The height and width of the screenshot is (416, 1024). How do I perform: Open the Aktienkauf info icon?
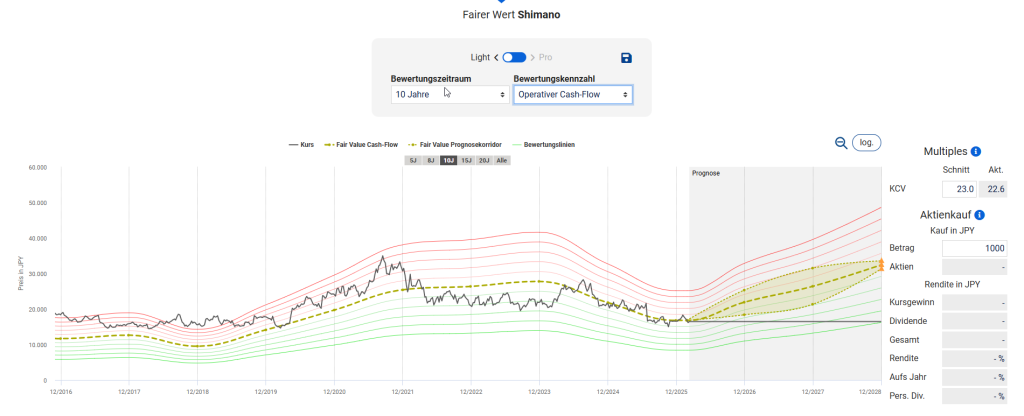click(979, 215)
